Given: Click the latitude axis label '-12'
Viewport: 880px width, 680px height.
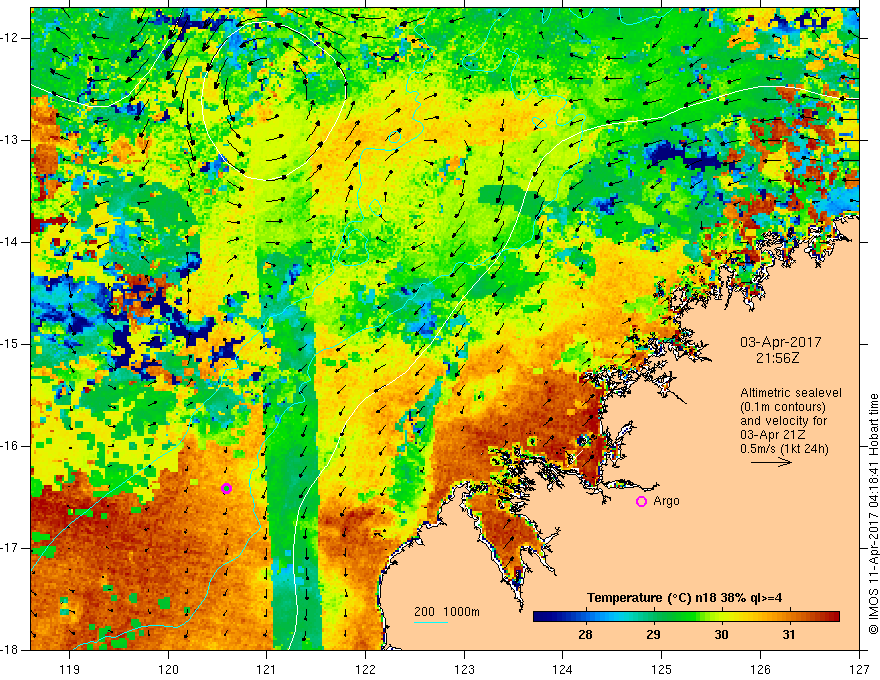Looking at the screenshot, I should point(11,38).
